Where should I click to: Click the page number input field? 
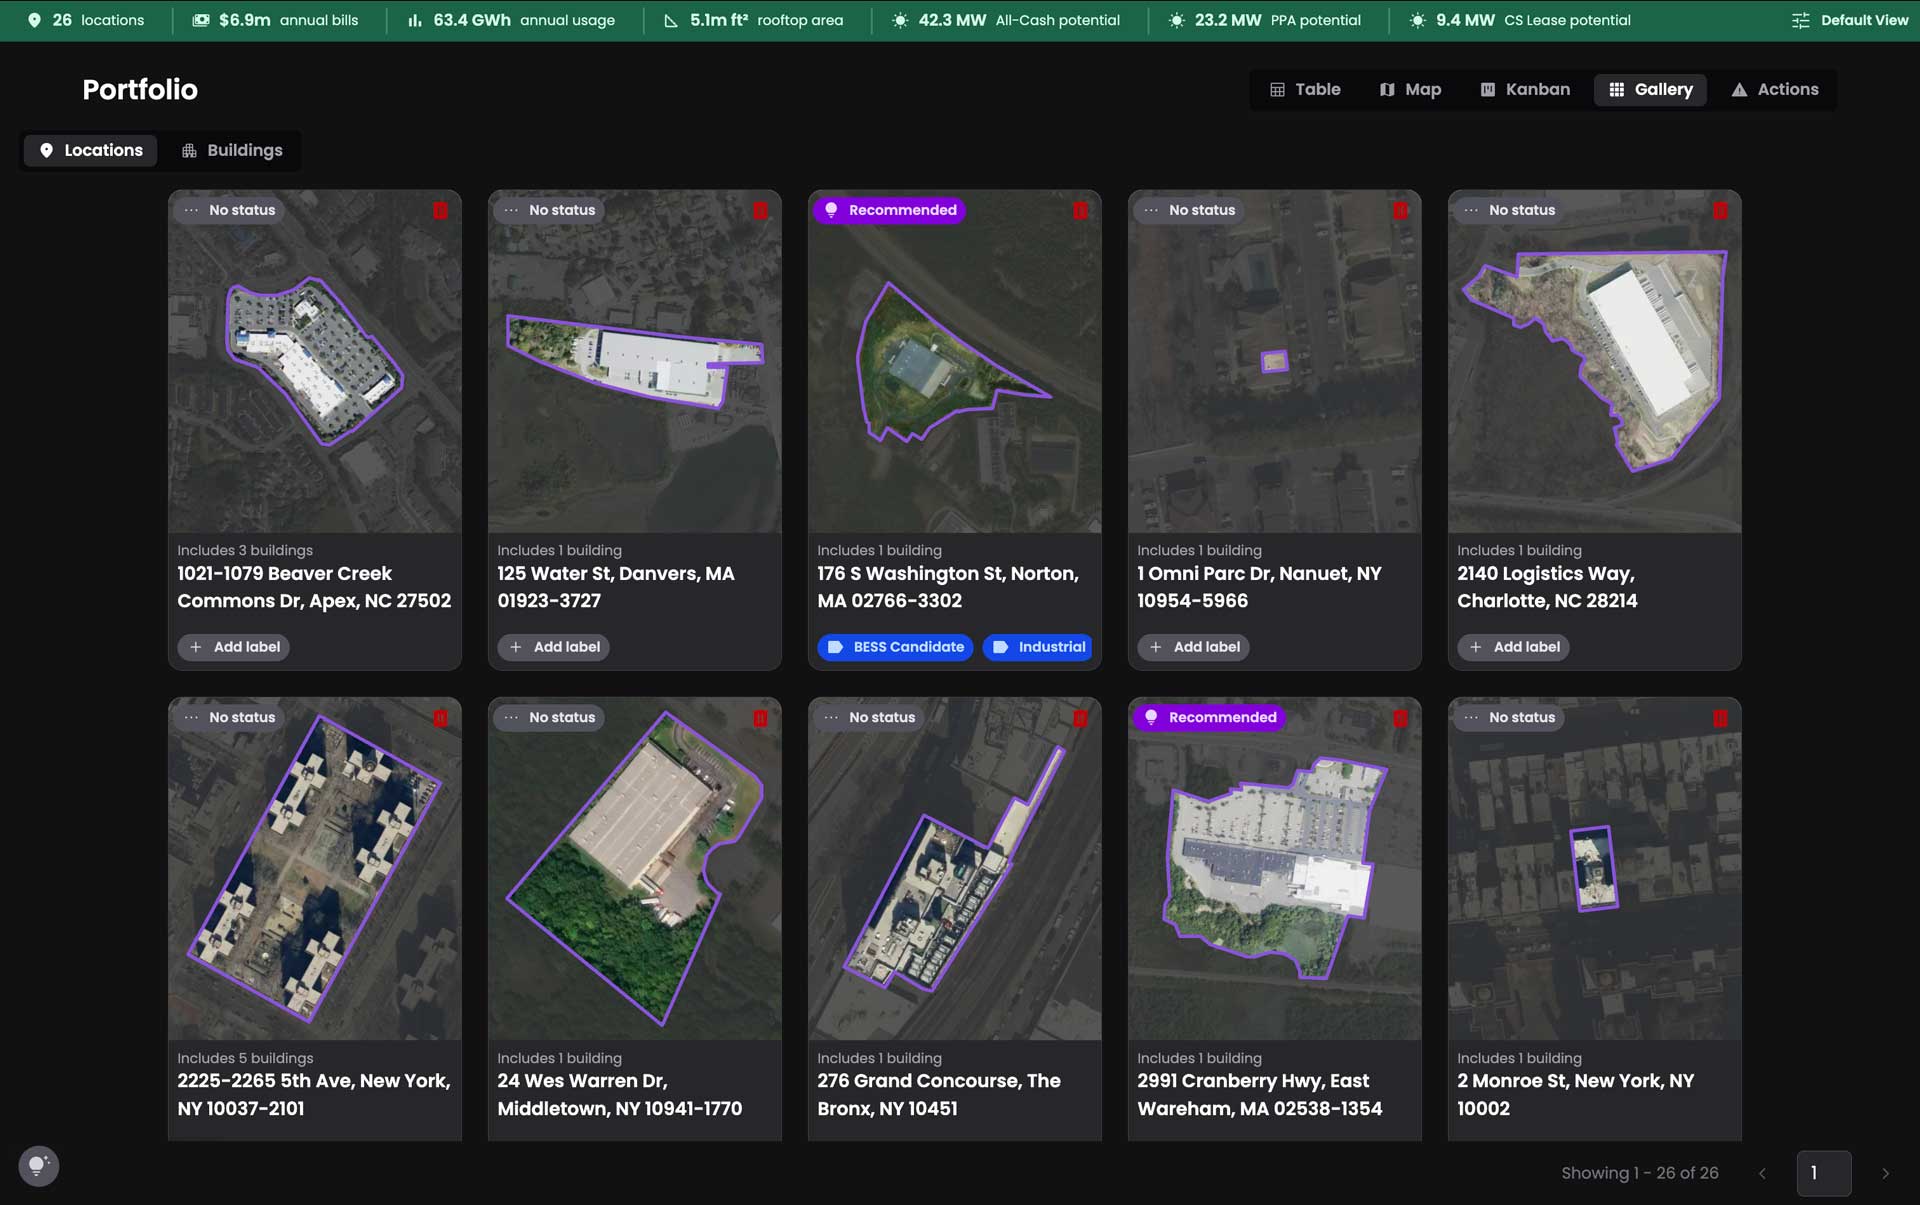pyautogui.click(x=1824, y=1174)
